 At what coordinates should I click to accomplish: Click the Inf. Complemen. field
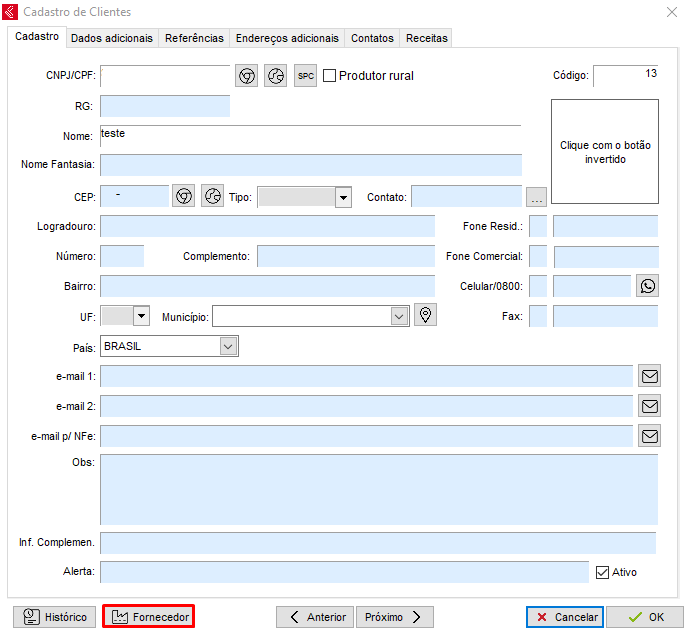(x=378, y=543)
